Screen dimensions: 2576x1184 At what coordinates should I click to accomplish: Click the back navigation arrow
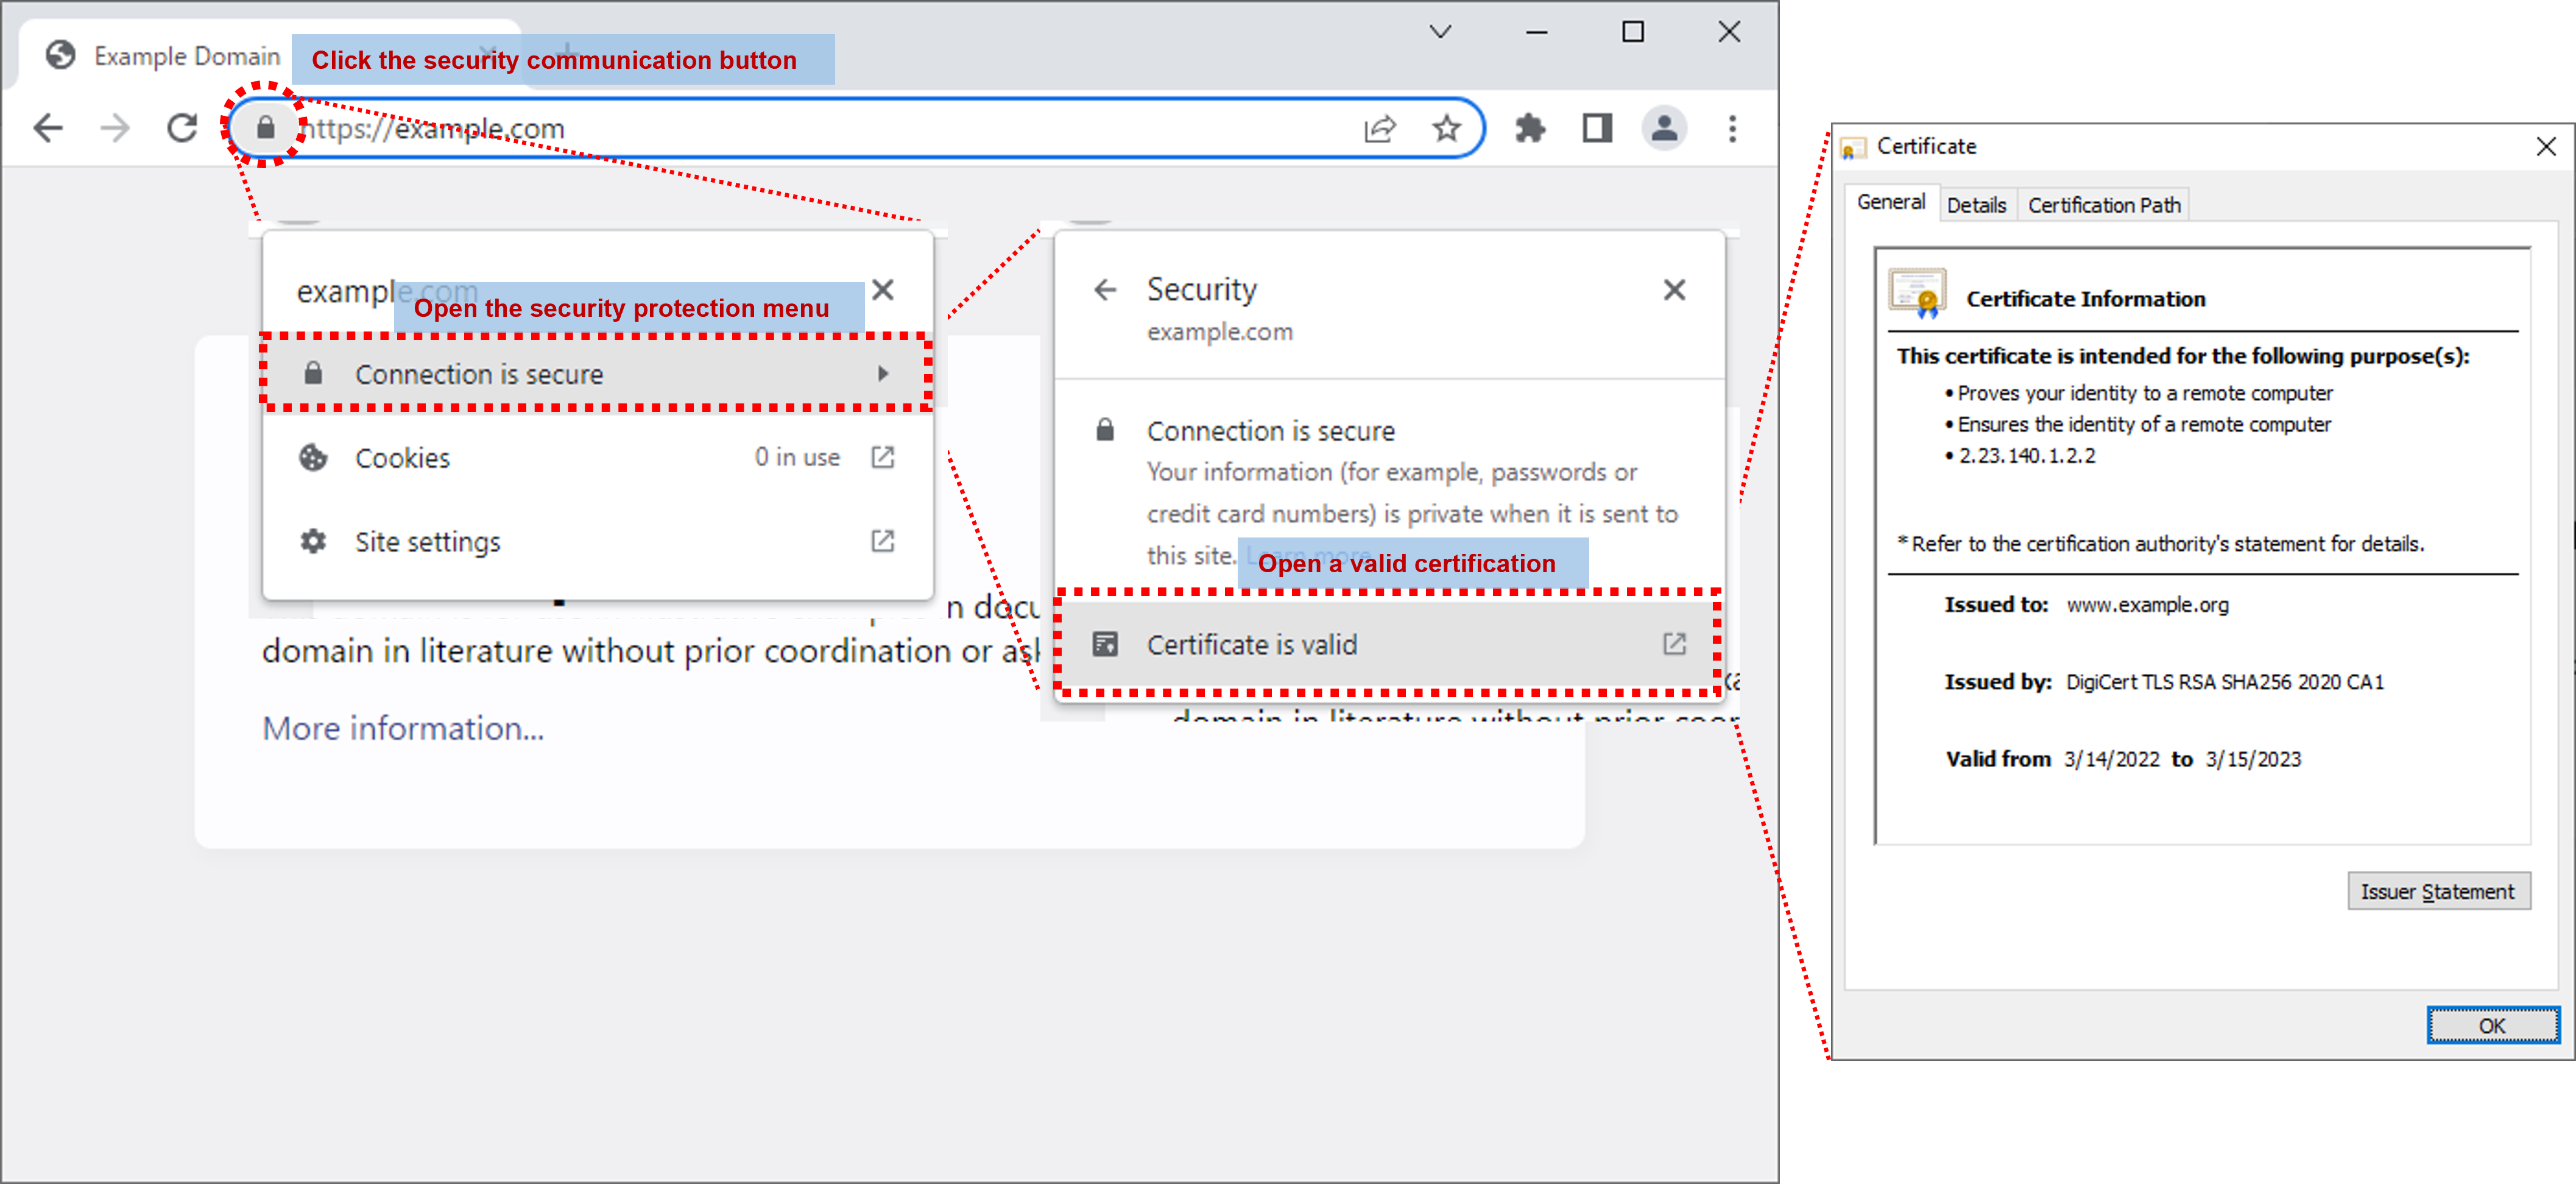tap(48, 128)
